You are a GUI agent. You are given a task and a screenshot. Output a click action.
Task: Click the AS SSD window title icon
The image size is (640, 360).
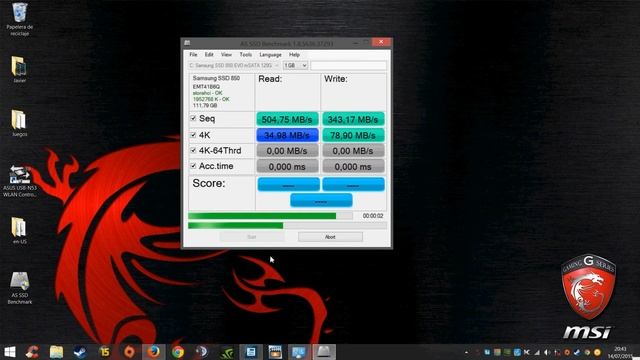pos(187,43)
